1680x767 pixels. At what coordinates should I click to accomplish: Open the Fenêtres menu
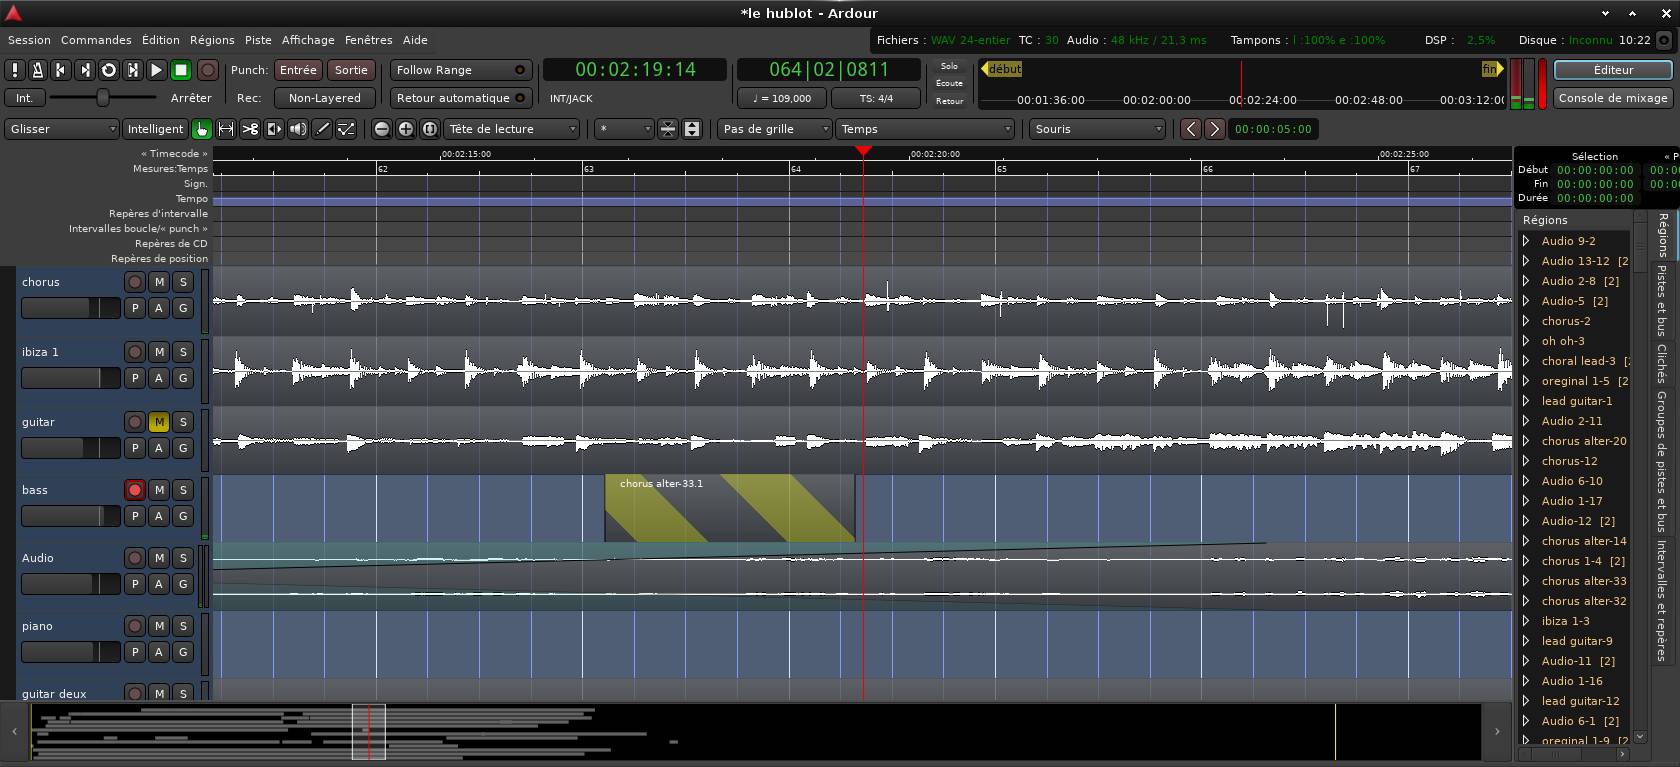368,40
